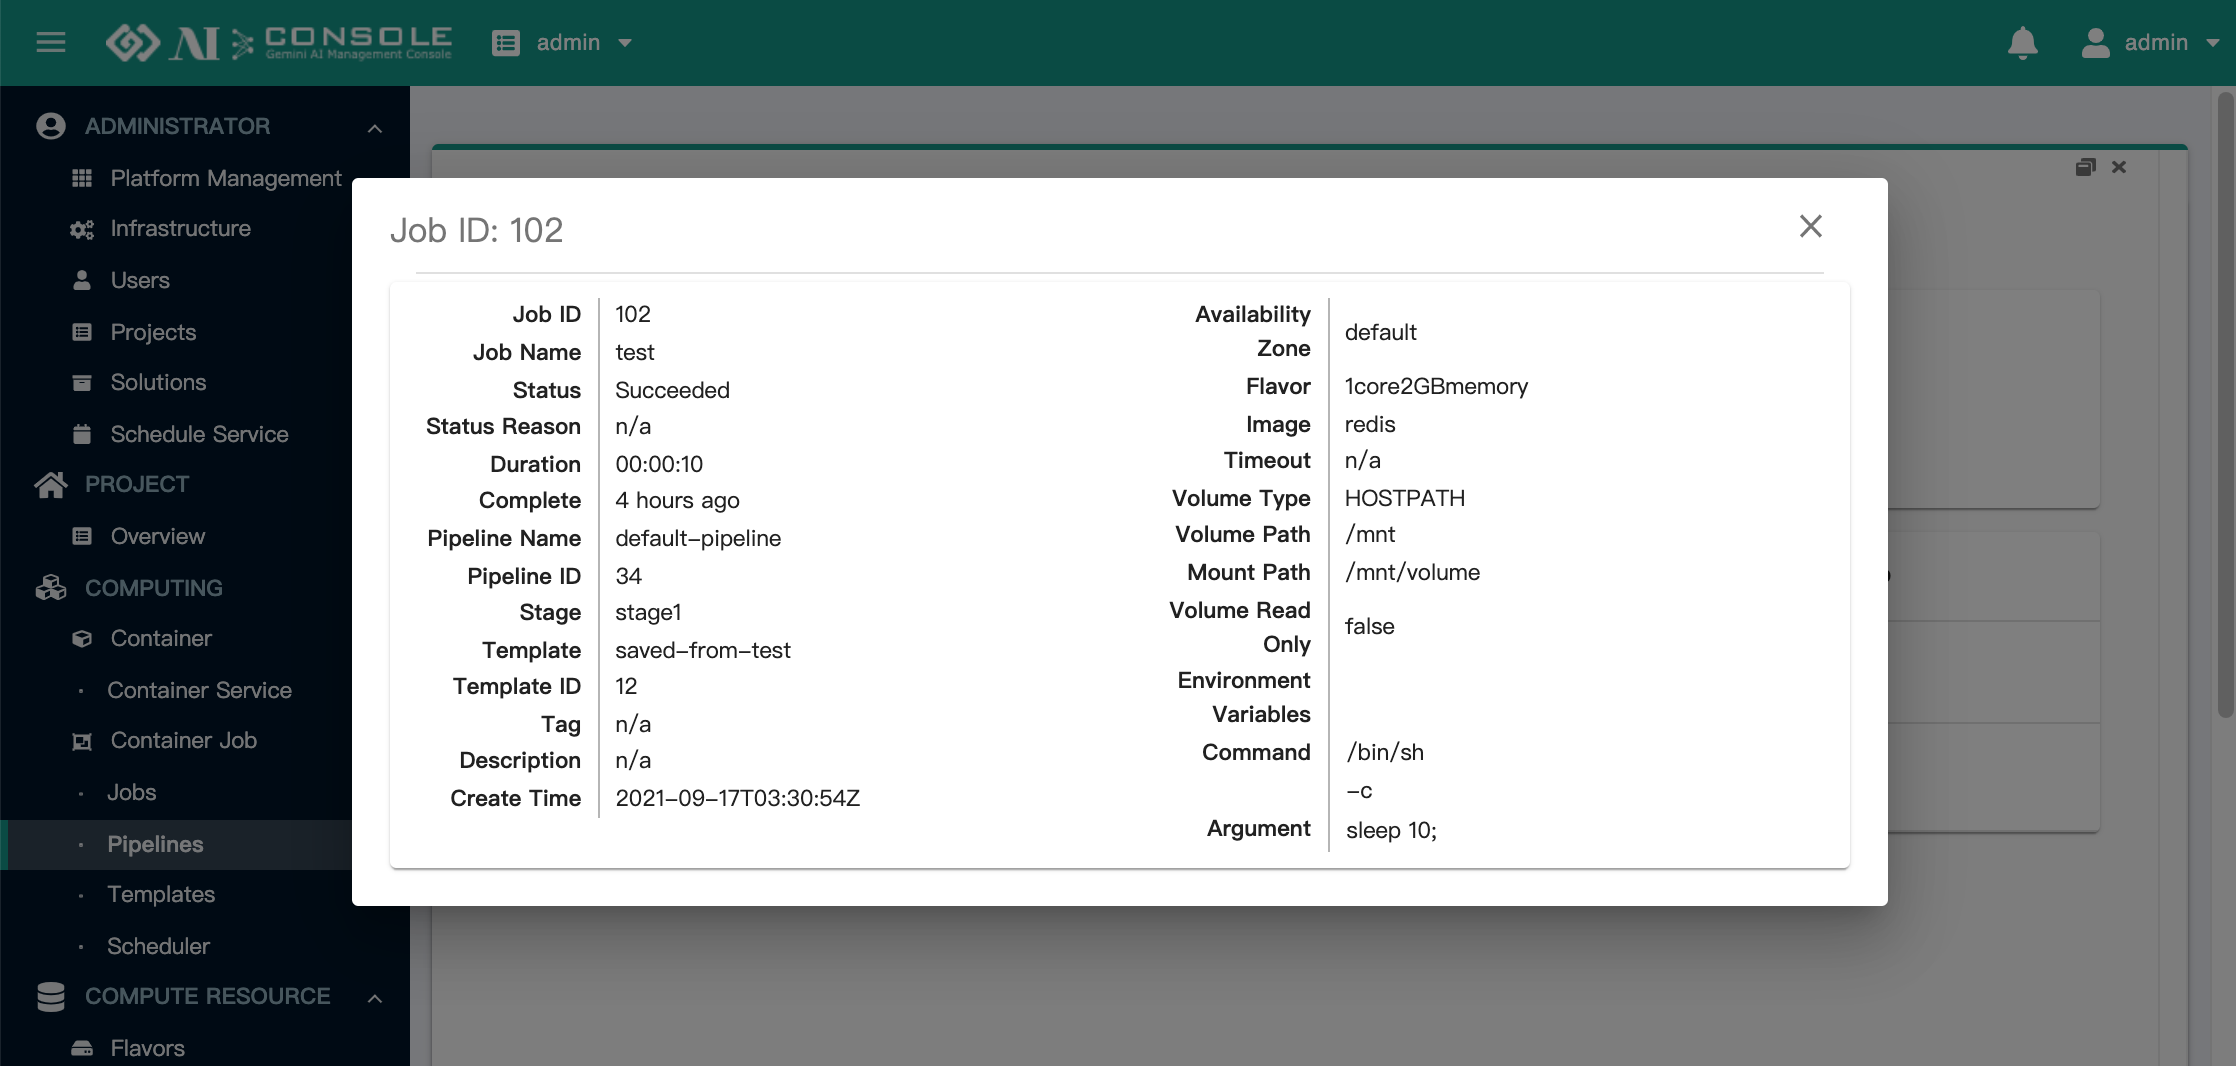Click the saved-from-test template value
2236x1066 pixels.
(702, 650)
